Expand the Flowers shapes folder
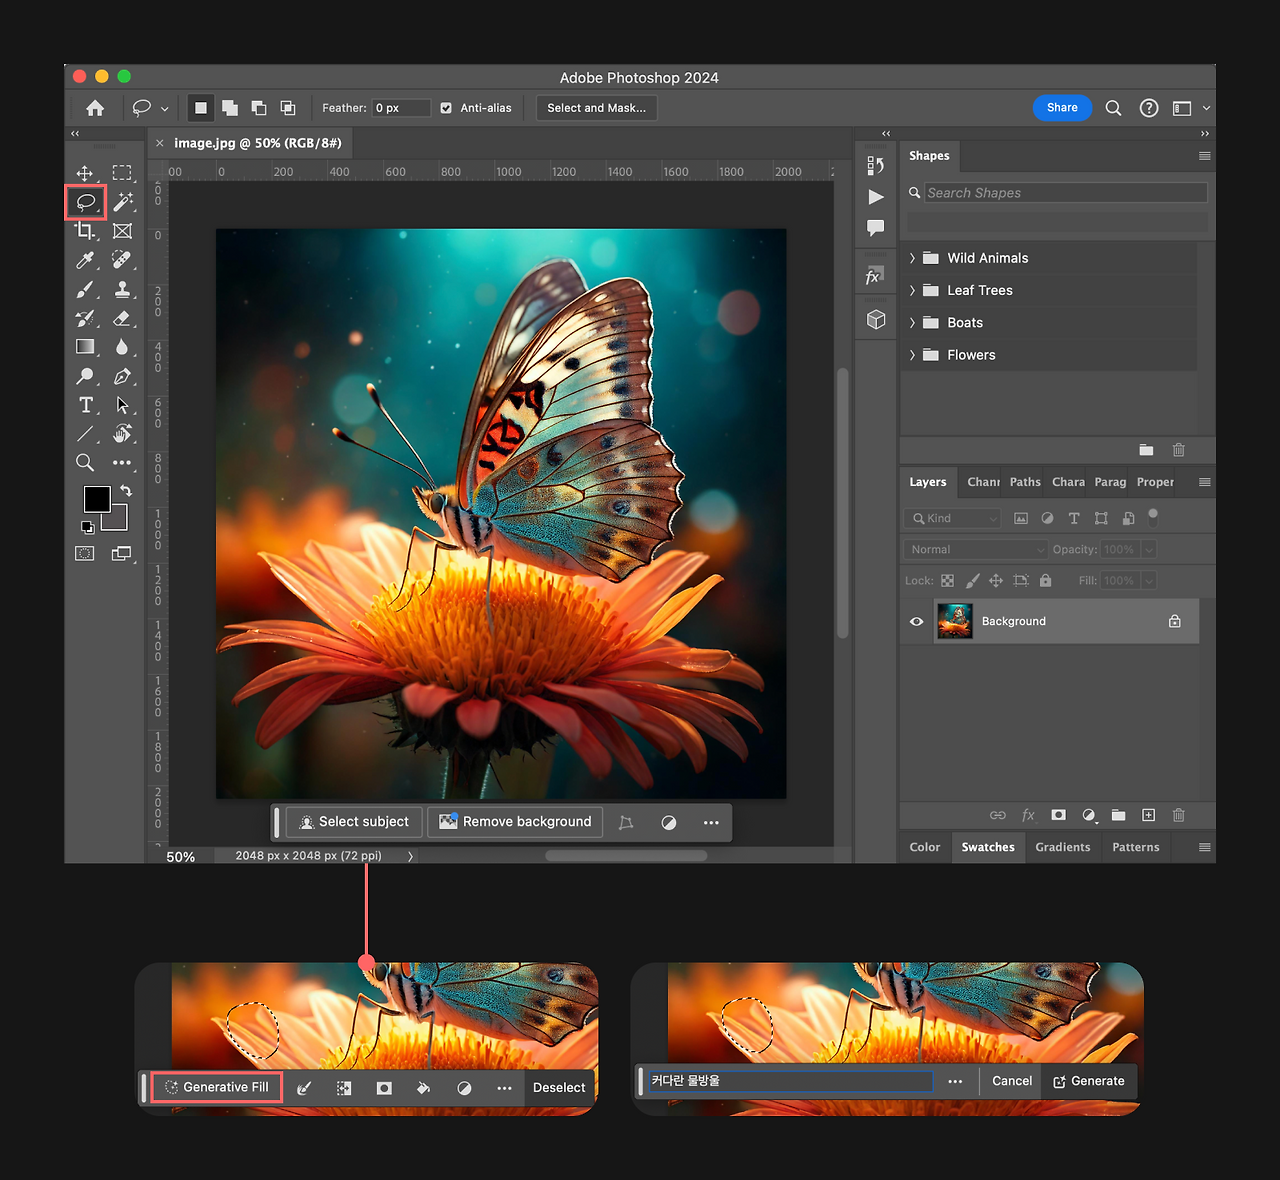1280x1180 pixels. (x=912, y=355)
